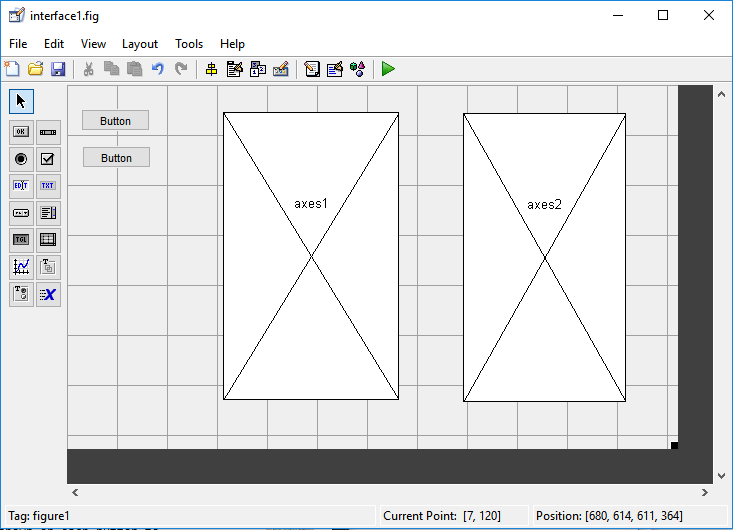
Task: Close the interface1.fig window
Action: point(709,15)
